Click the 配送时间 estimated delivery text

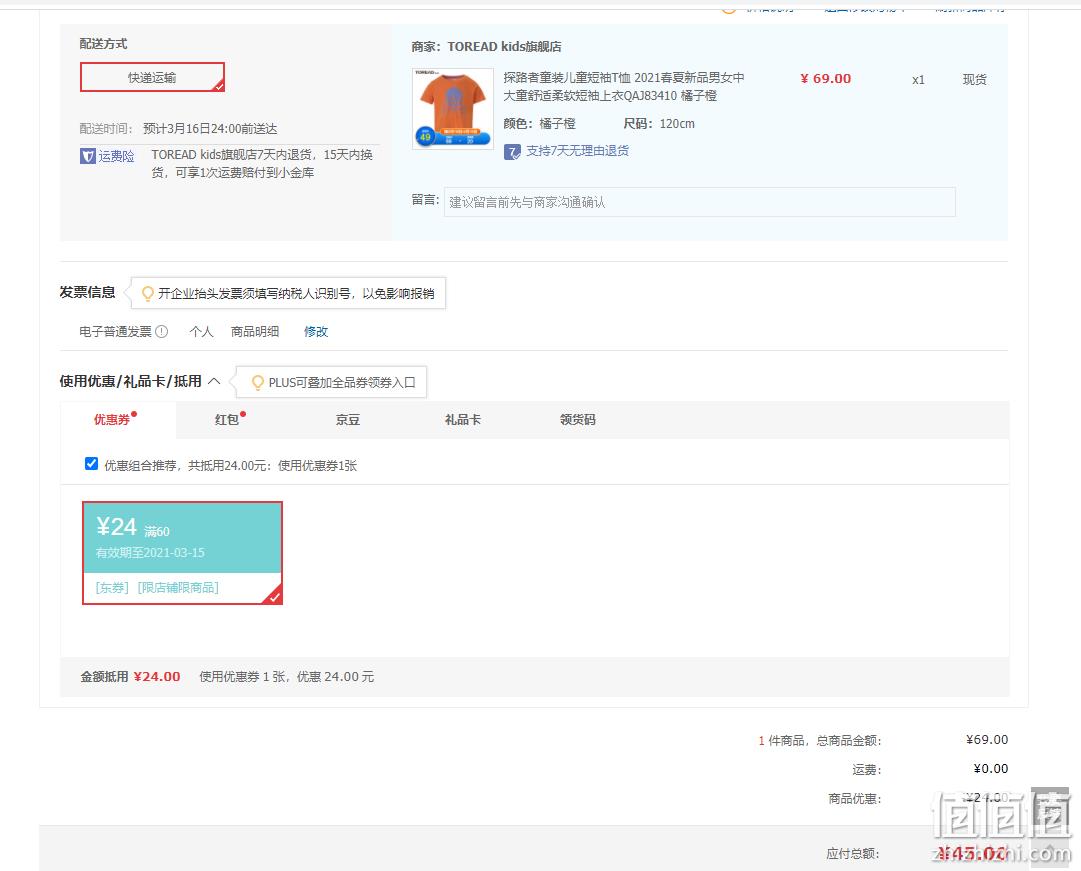point(210,129)
